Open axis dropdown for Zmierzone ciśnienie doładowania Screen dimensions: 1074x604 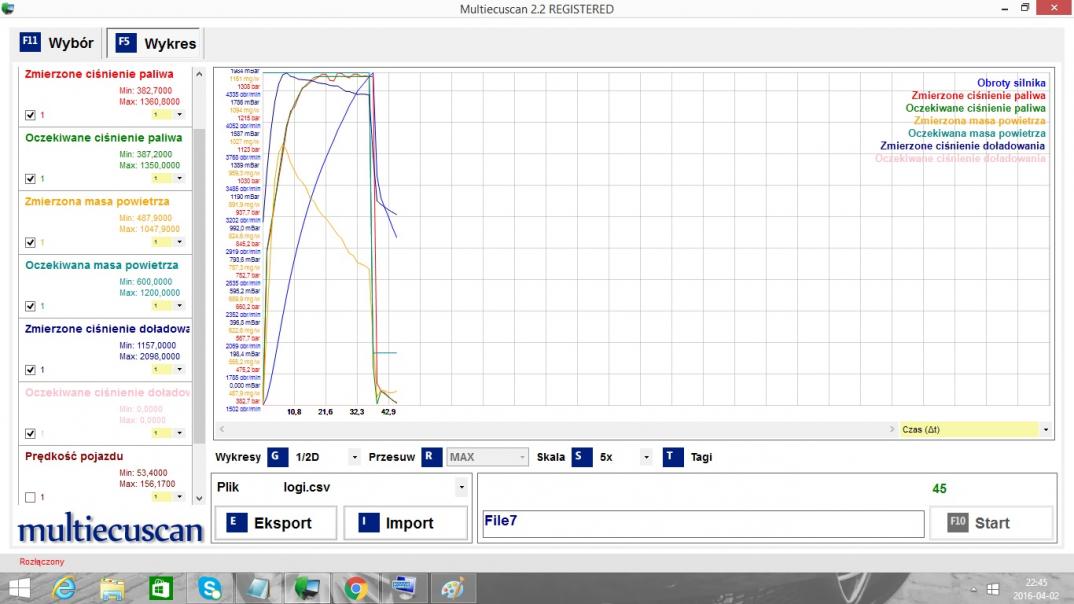(179, 369)
